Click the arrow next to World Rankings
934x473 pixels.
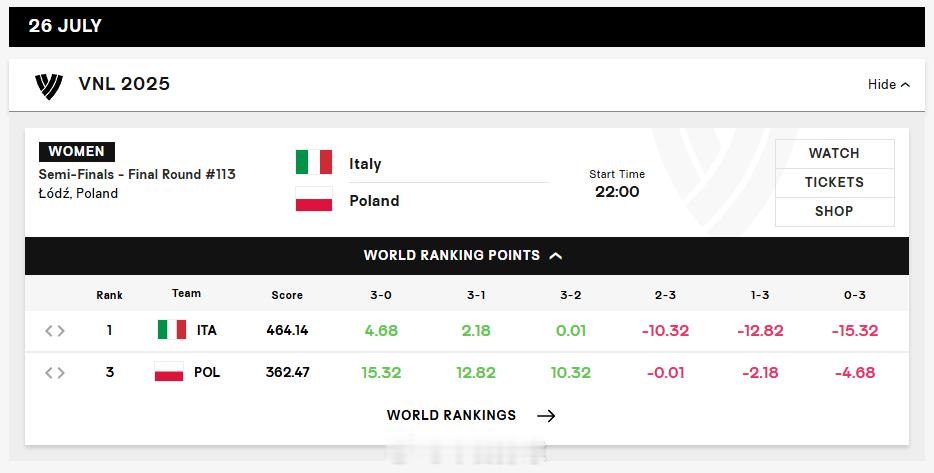point(546,416)
